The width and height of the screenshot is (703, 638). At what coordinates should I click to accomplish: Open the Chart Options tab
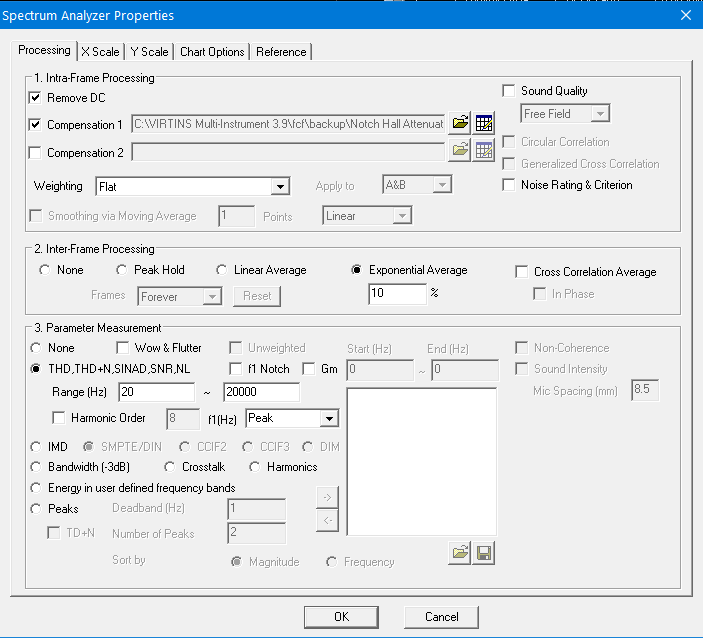(x=212, y=52)
